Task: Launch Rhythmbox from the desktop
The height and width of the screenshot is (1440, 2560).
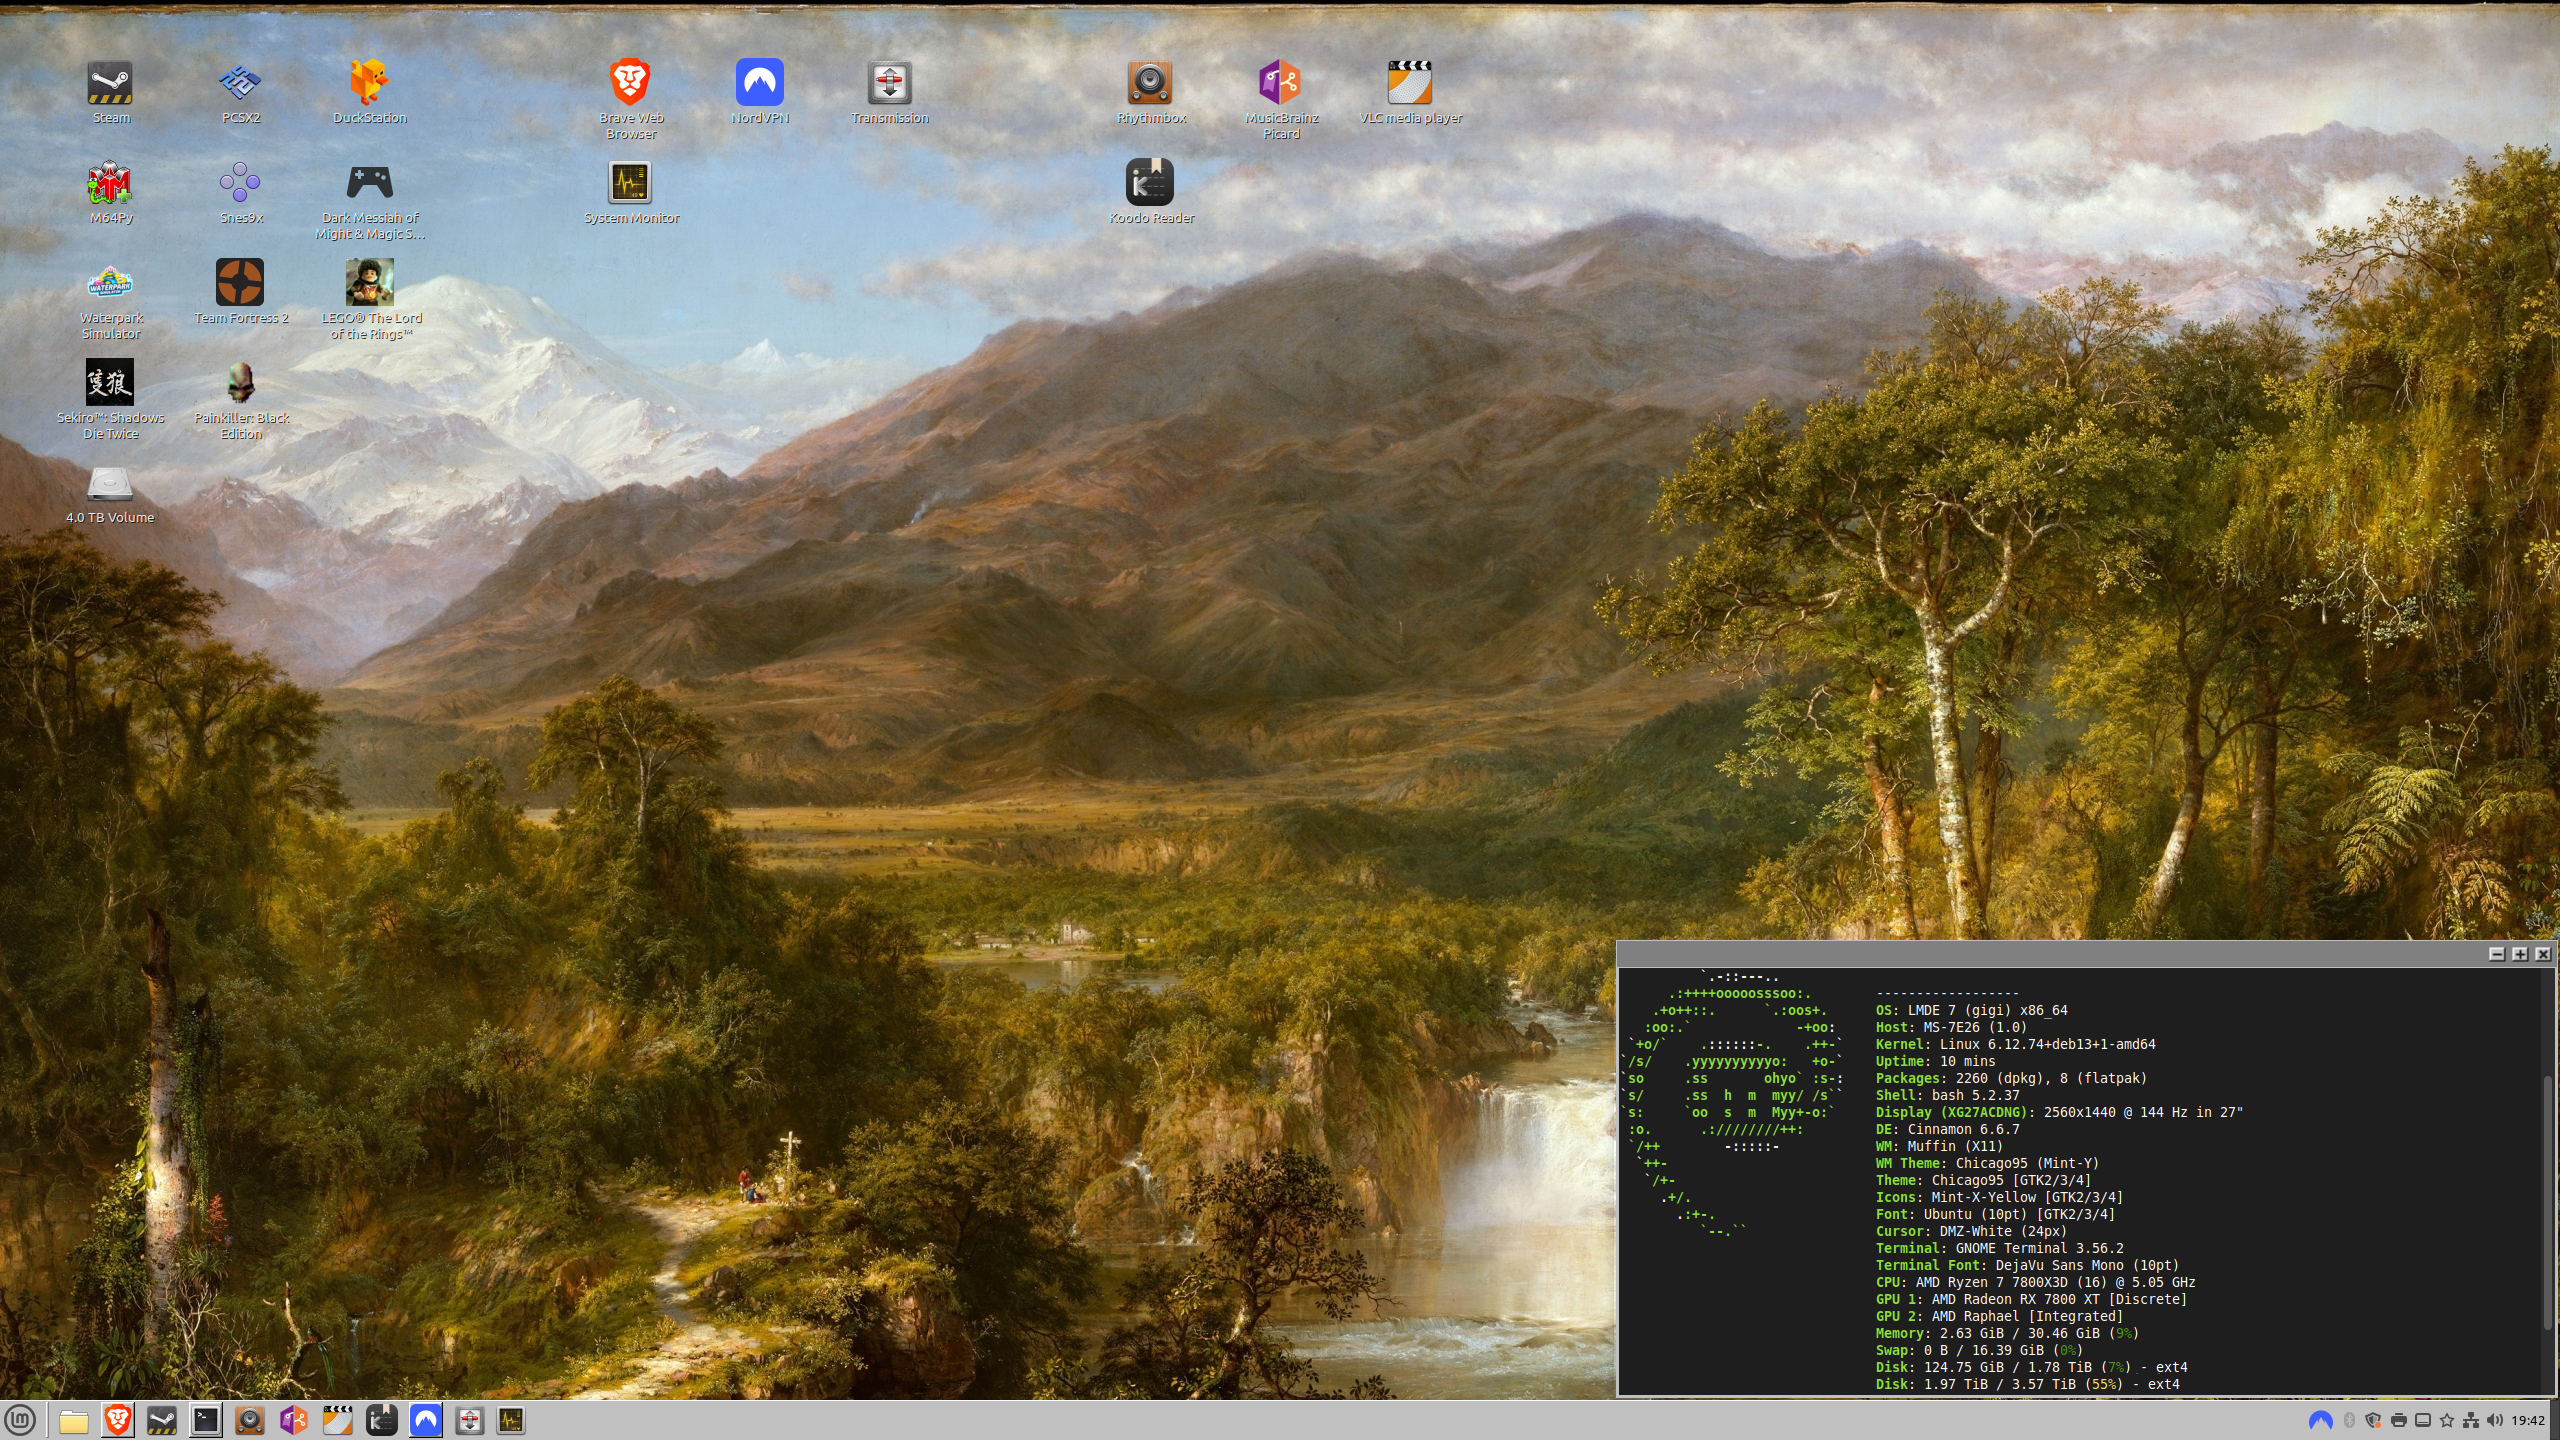Action: point(1150,84)
